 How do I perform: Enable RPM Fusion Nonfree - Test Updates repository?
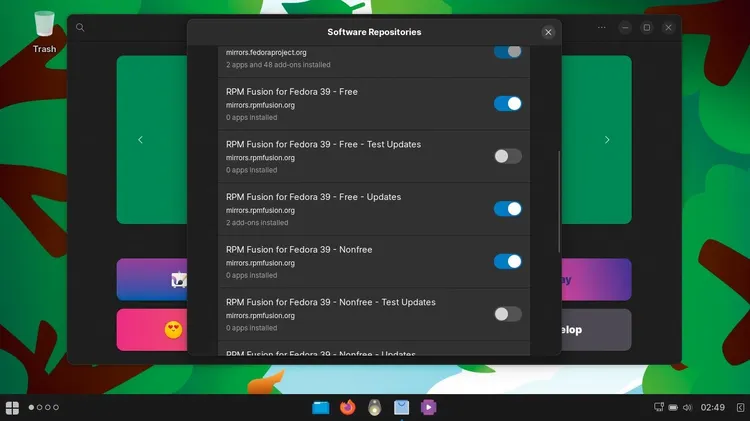point(507,314)
